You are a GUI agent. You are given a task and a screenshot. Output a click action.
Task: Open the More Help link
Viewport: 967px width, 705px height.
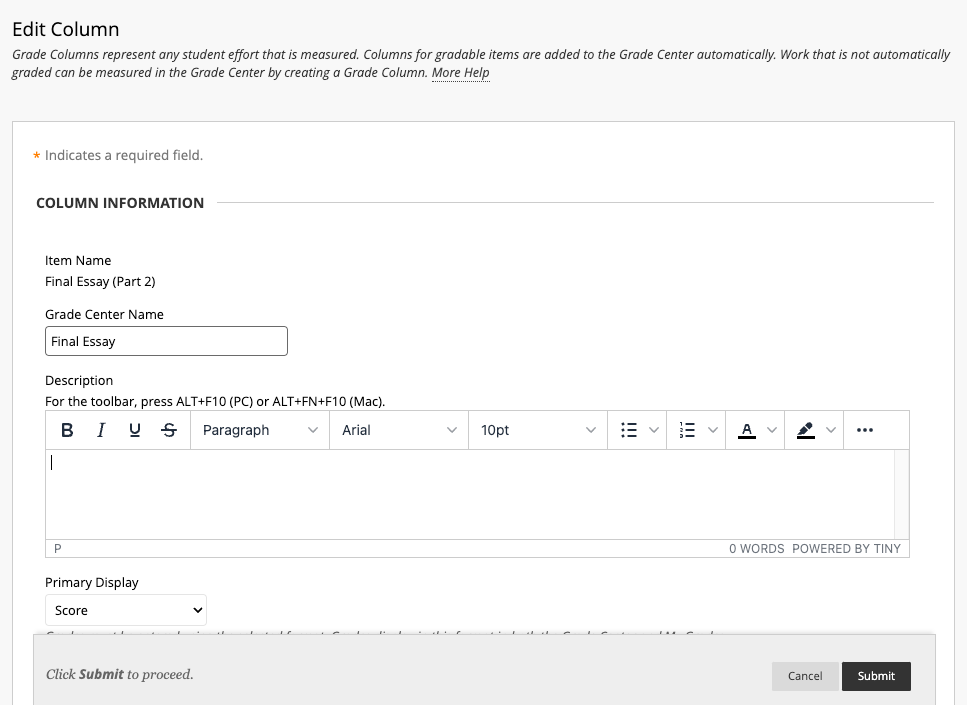click(x=461, y=73)
